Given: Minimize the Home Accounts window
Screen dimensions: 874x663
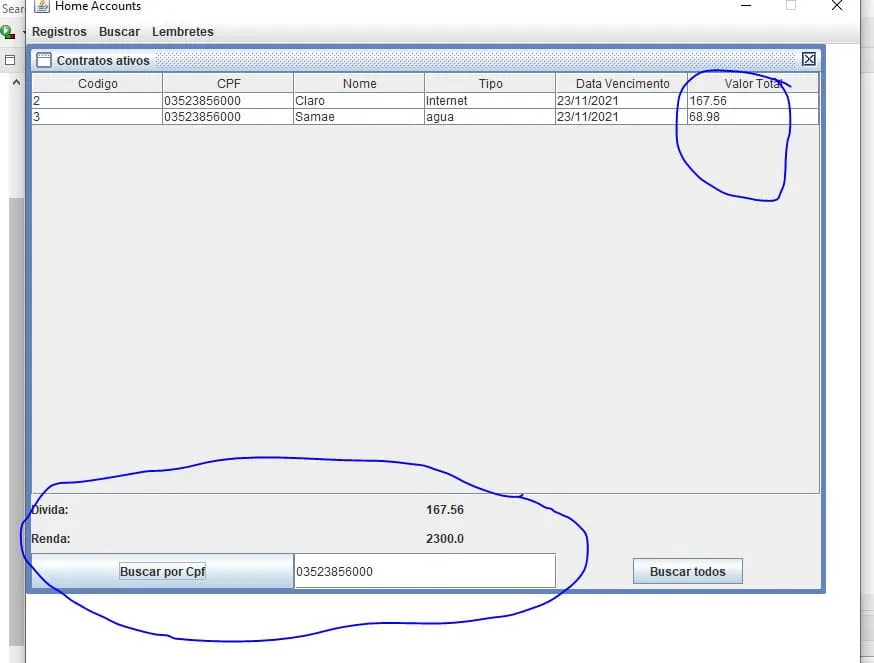Looking at the screenshot, I should (746, 6).
